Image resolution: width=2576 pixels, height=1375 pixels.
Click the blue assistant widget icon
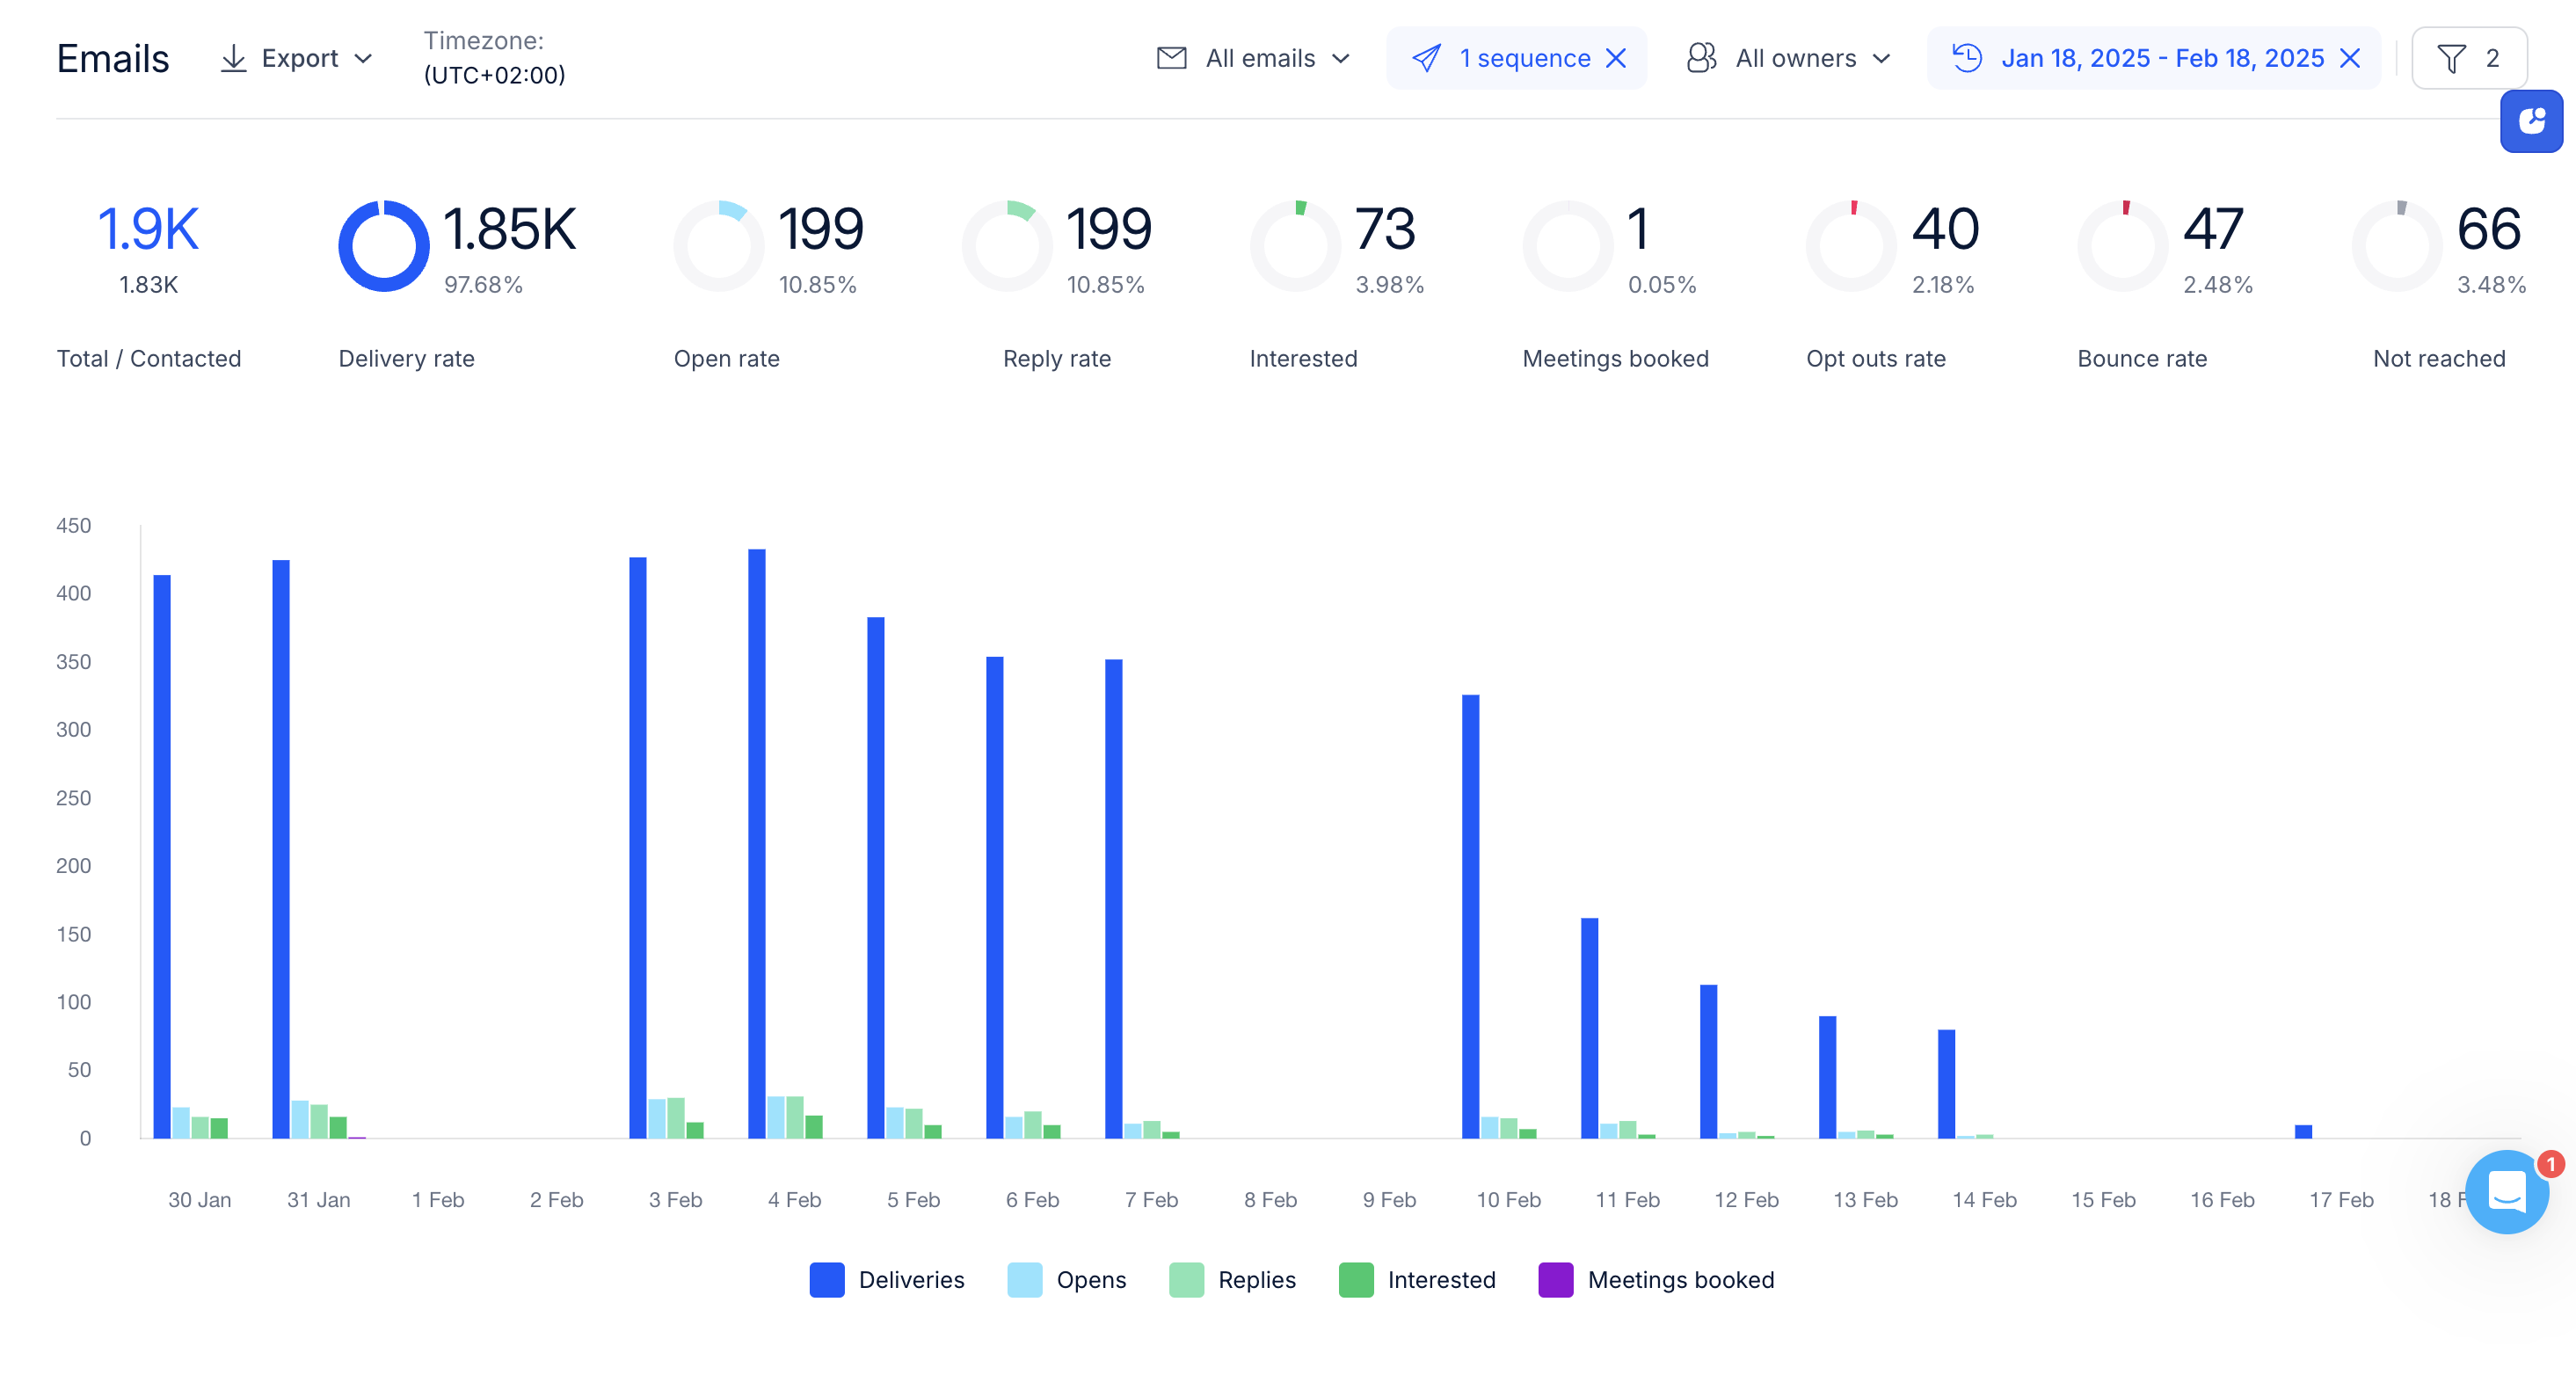(2531, 121)
